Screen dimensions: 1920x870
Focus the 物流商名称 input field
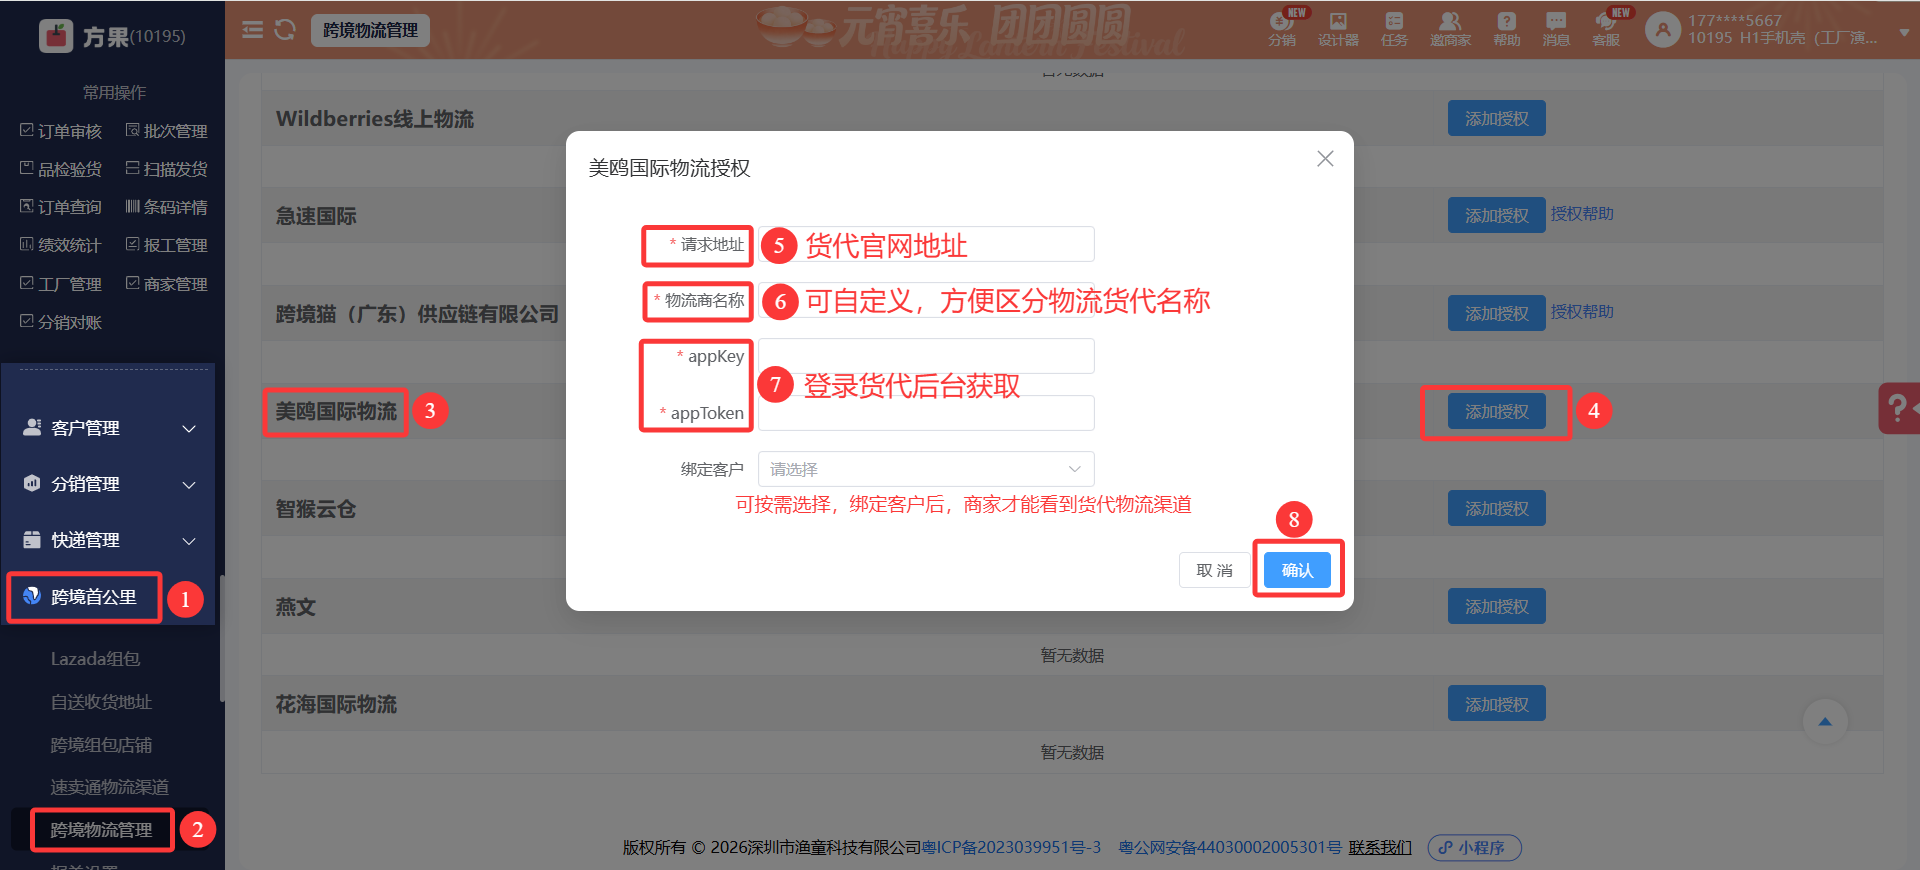(926, 300)
